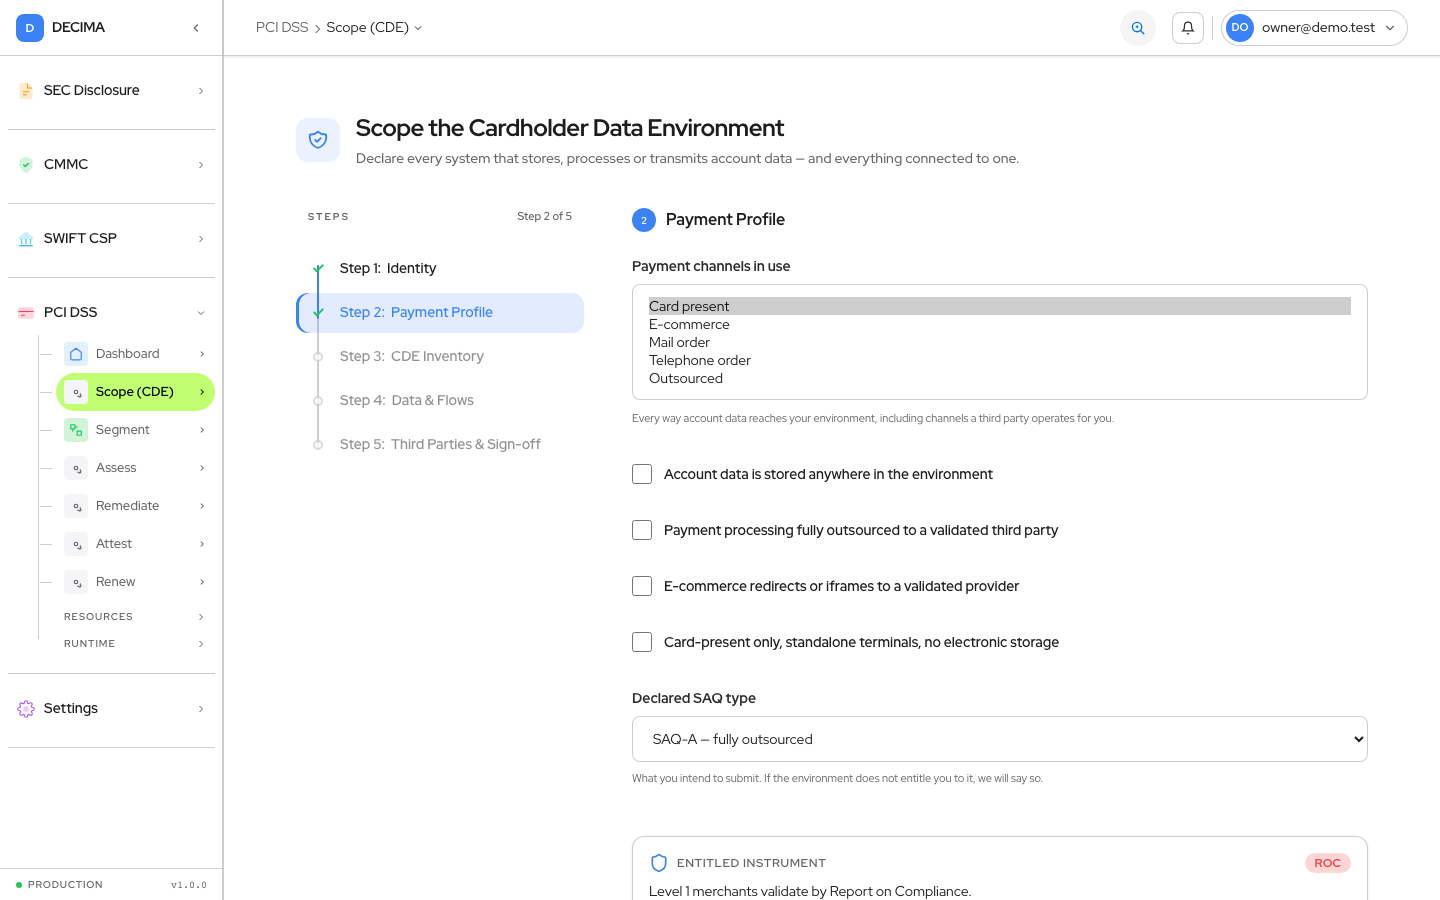The height and width of the screenshot is (900, 1440).
Task: Collapse the PCI DSS section chevron
Action: [201, 313]
